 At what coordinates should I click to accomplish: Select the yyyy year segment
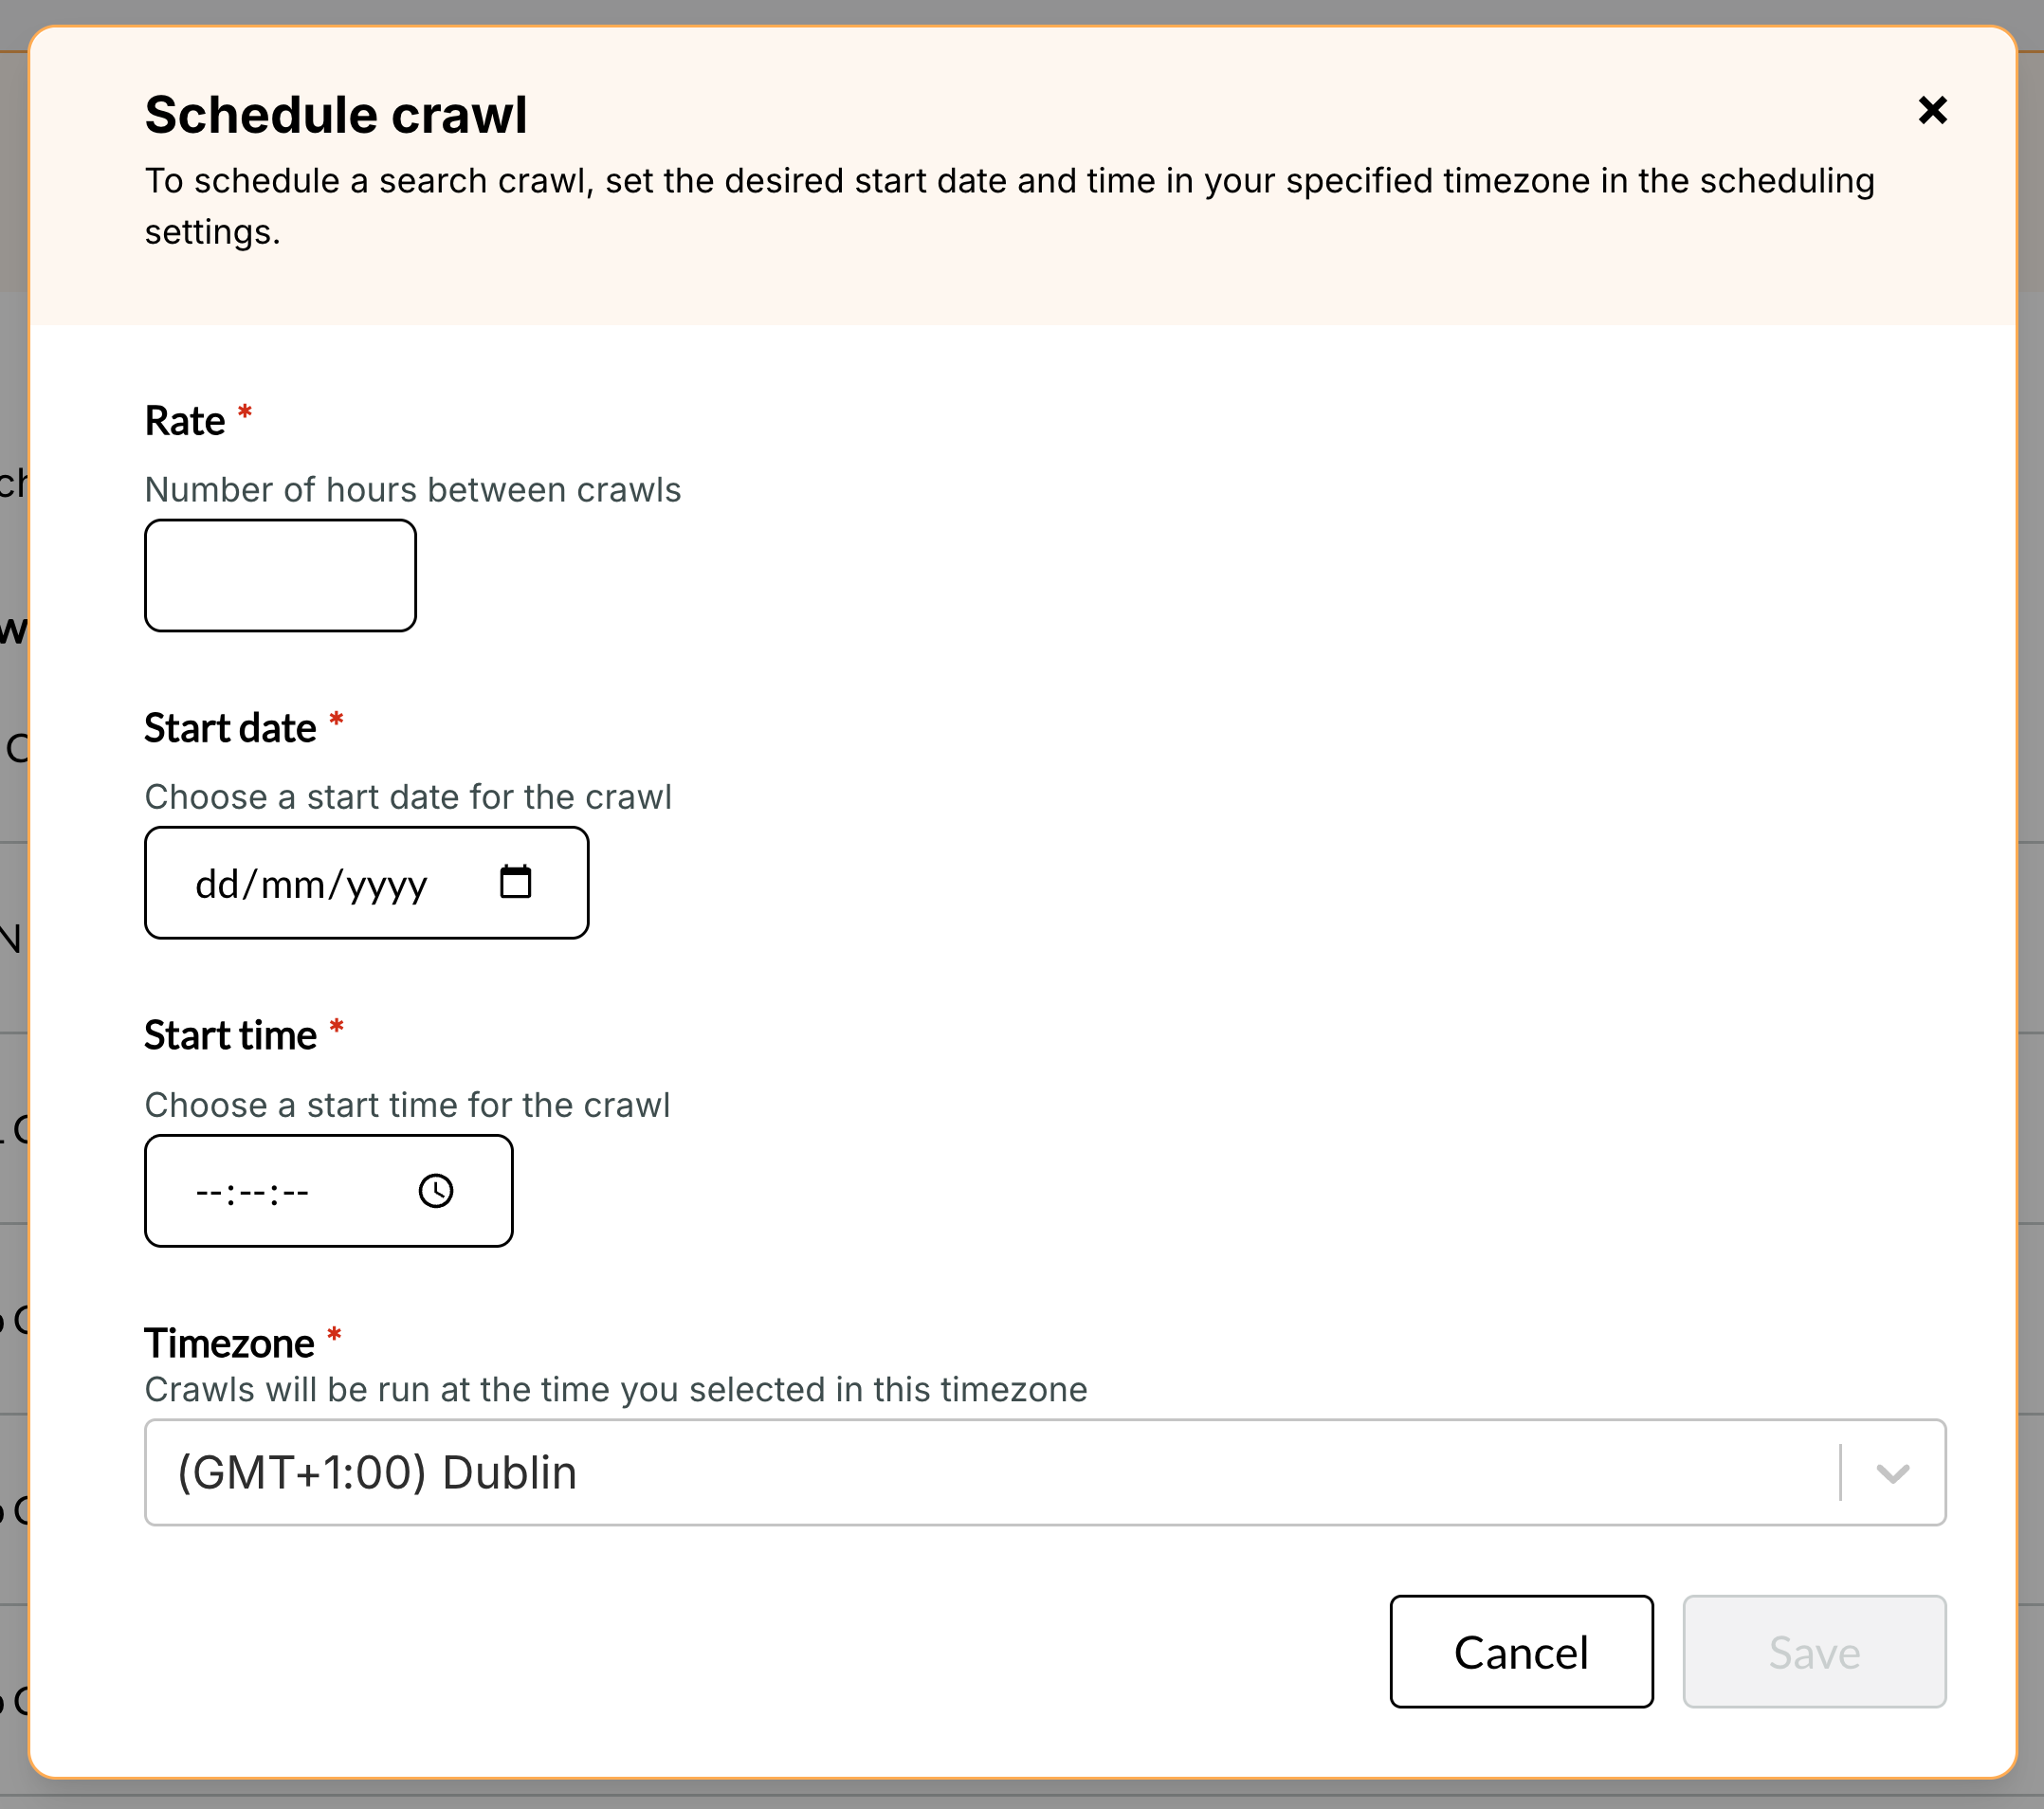pos(387,885)
